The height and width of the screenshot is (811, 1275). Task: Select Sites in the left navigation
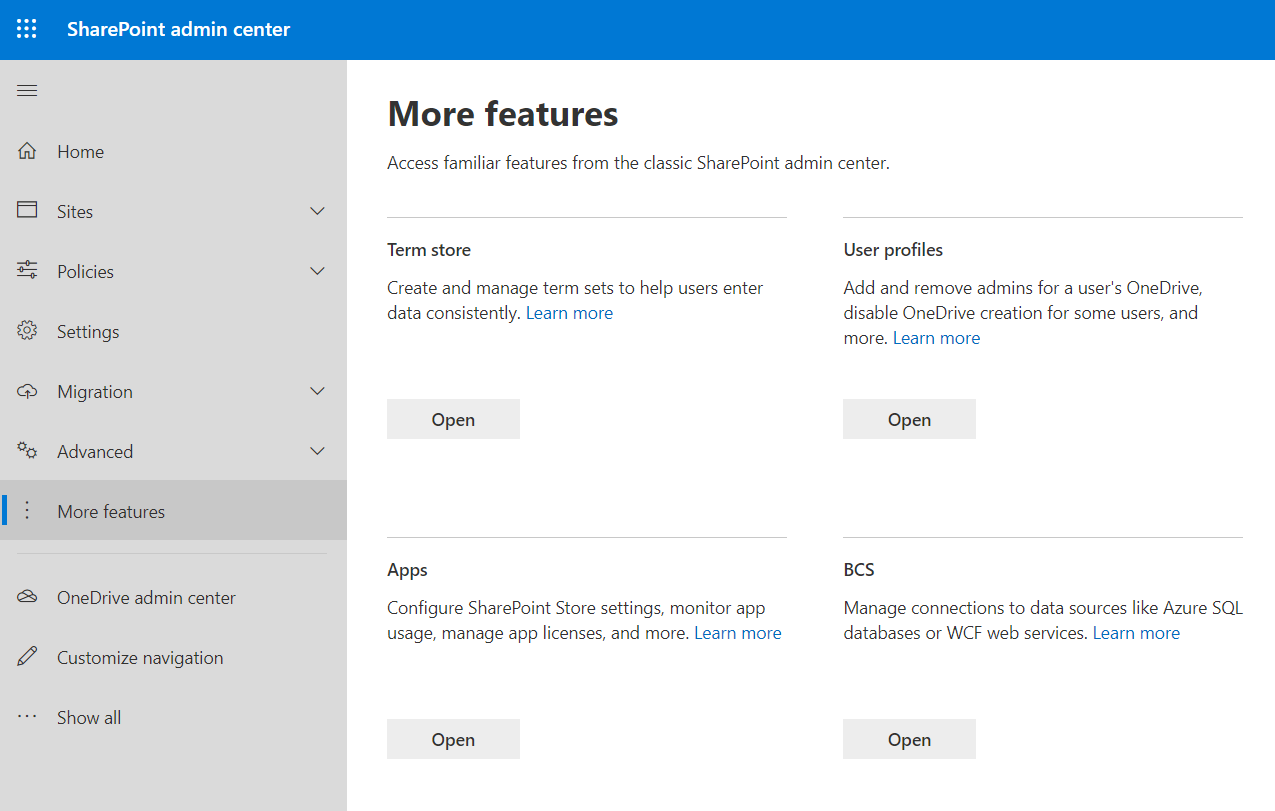pos(173,211)
